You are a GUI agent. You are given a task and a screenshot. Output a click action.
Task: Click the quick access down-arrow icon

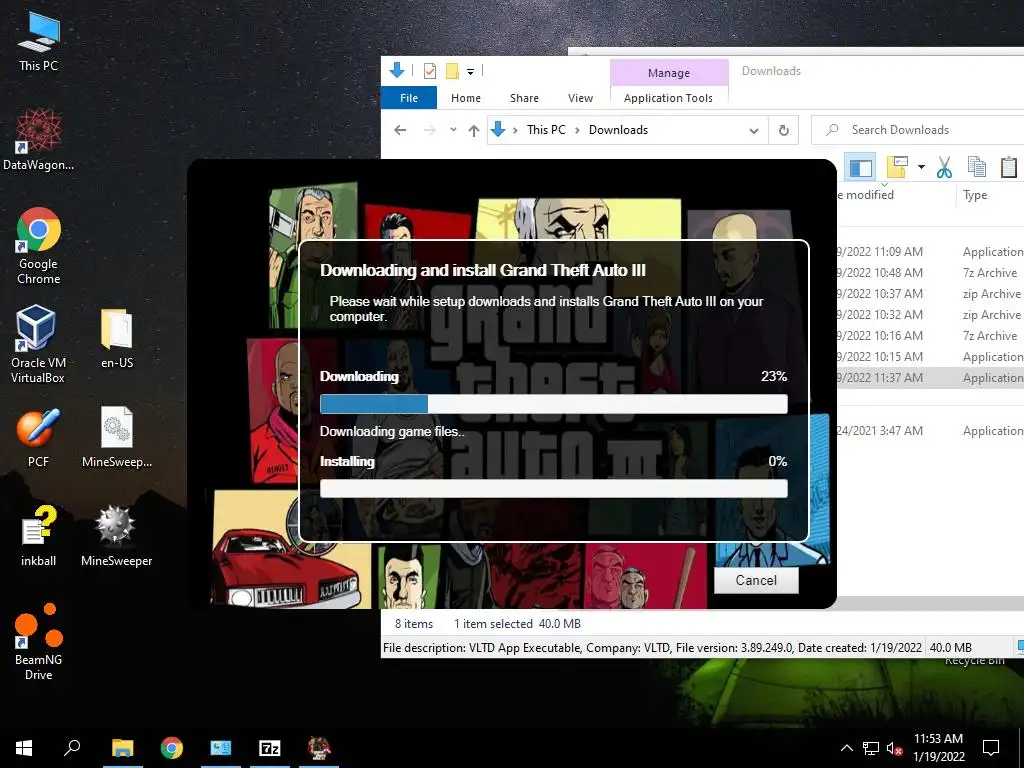(396, 70)
